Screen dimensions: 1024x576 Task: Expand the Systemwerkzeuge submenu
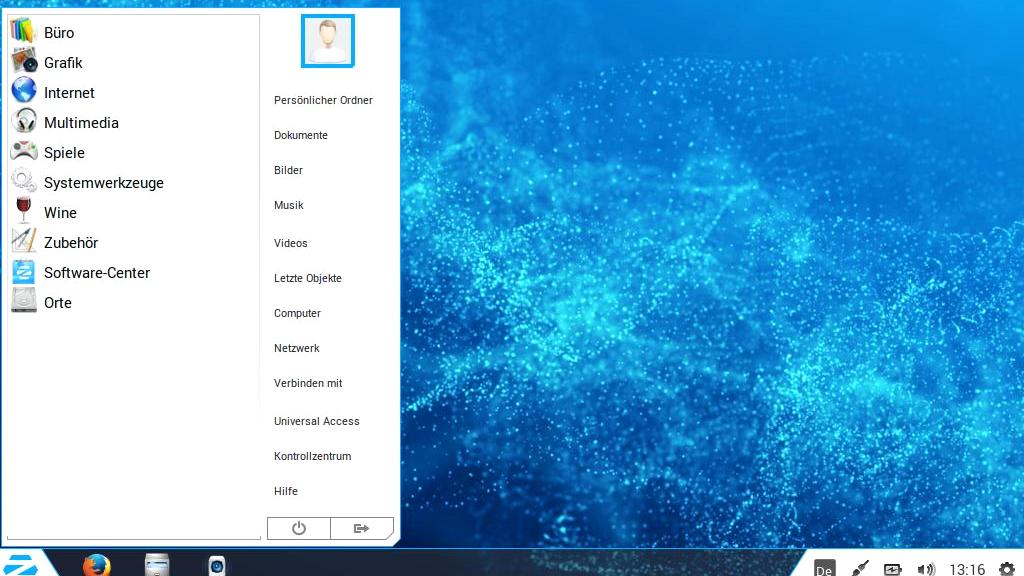(104, 182)
